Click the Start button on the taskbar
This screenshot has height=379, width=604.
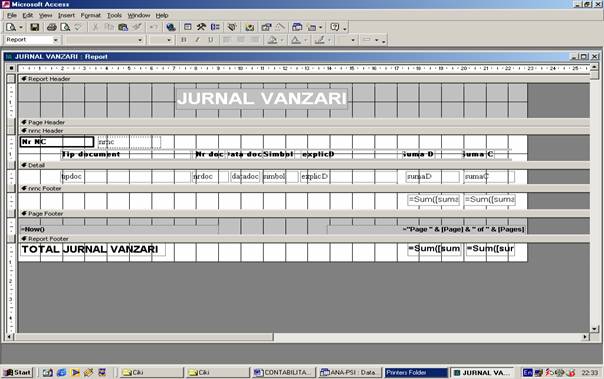[x=18, y=372]
